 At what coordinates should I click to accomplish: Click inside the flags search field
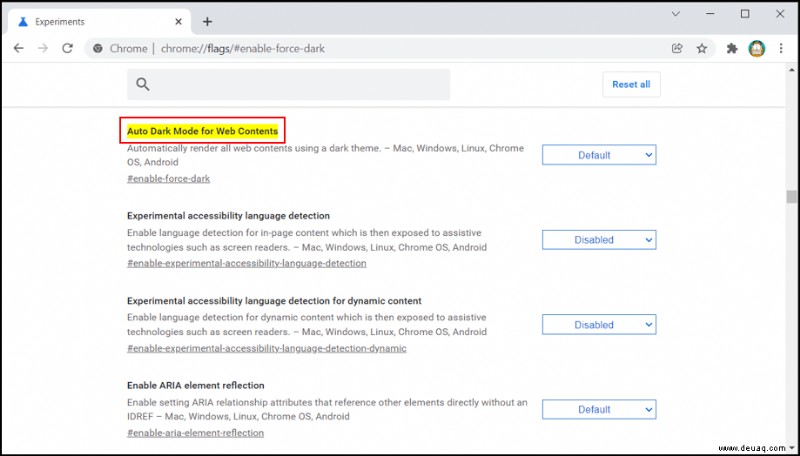288,84
